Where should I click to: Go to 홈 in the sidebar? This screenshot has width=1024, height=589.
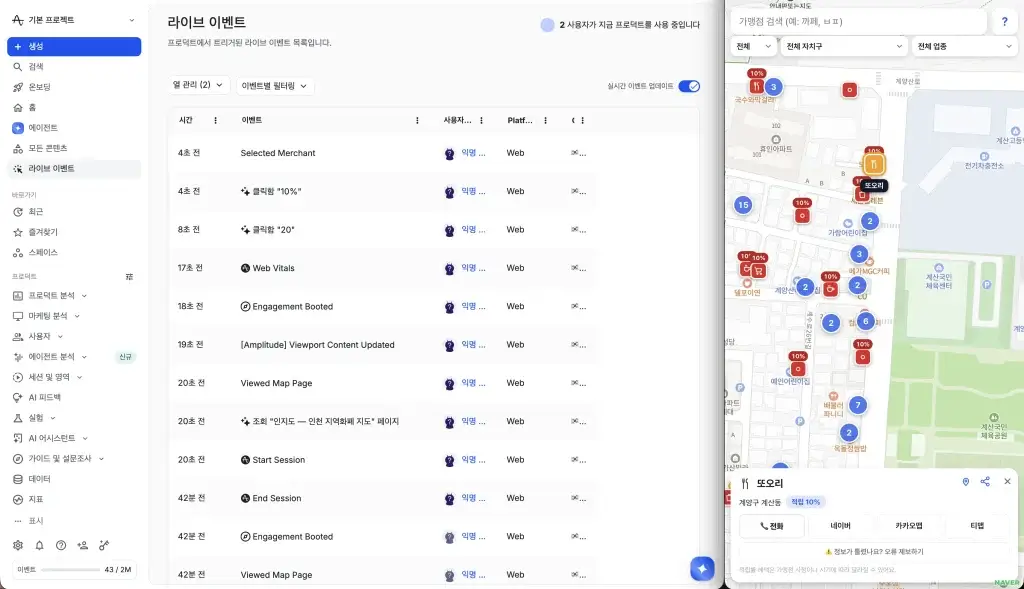[74, 107]
